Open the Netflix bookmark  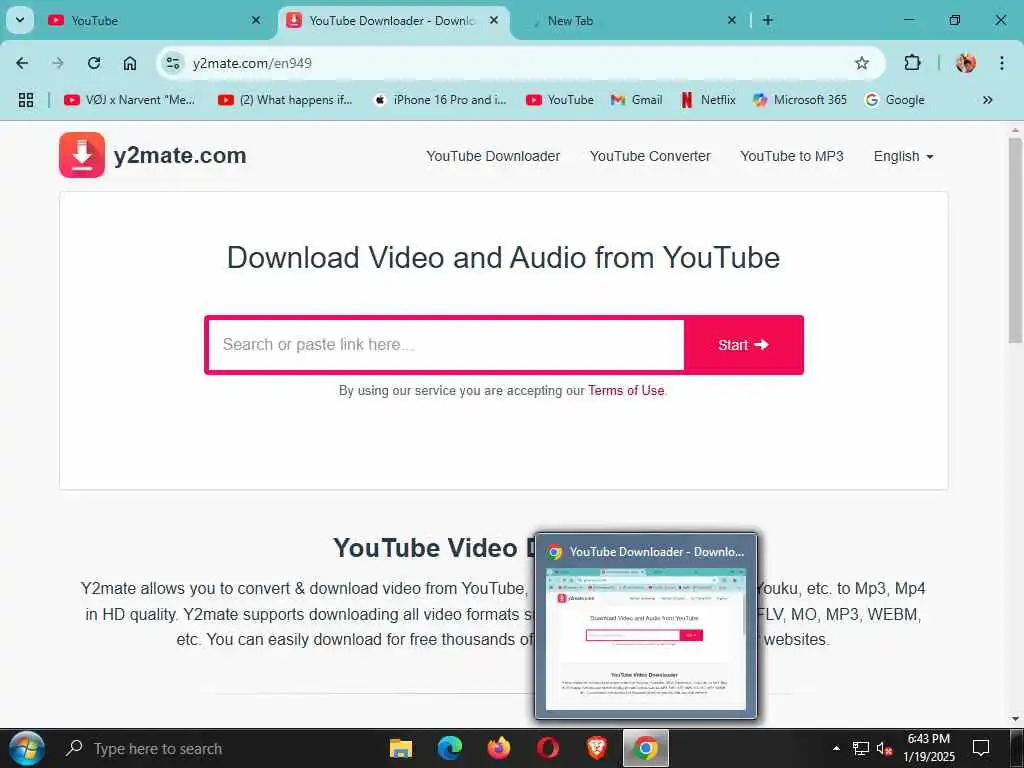tap(708, 100)
